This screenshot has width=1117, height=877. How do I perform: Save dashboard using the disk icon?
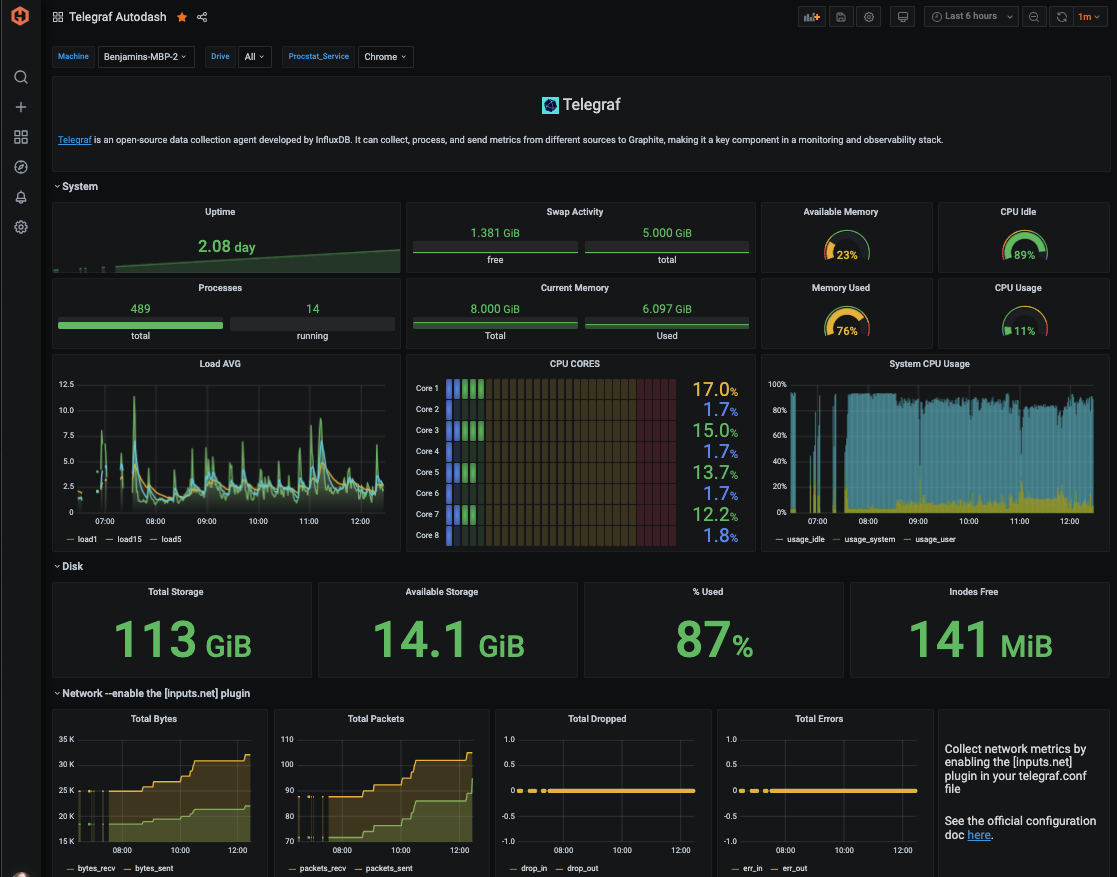[841, 17]
